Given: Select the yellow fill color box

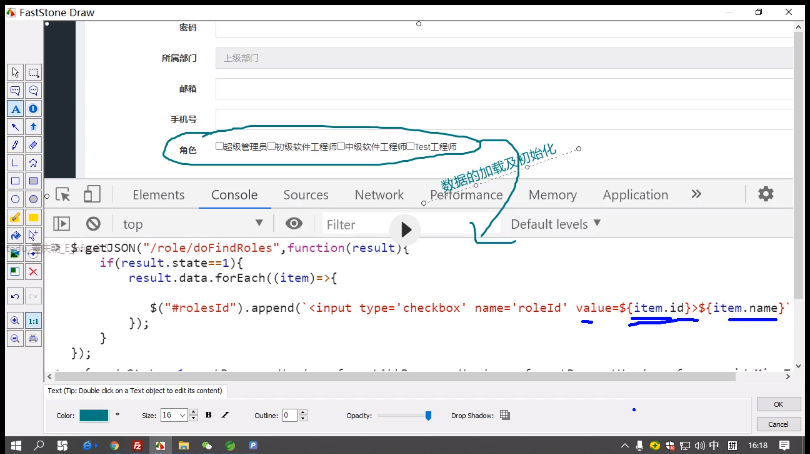Looking at the screenshot, I should click(33, 217).
